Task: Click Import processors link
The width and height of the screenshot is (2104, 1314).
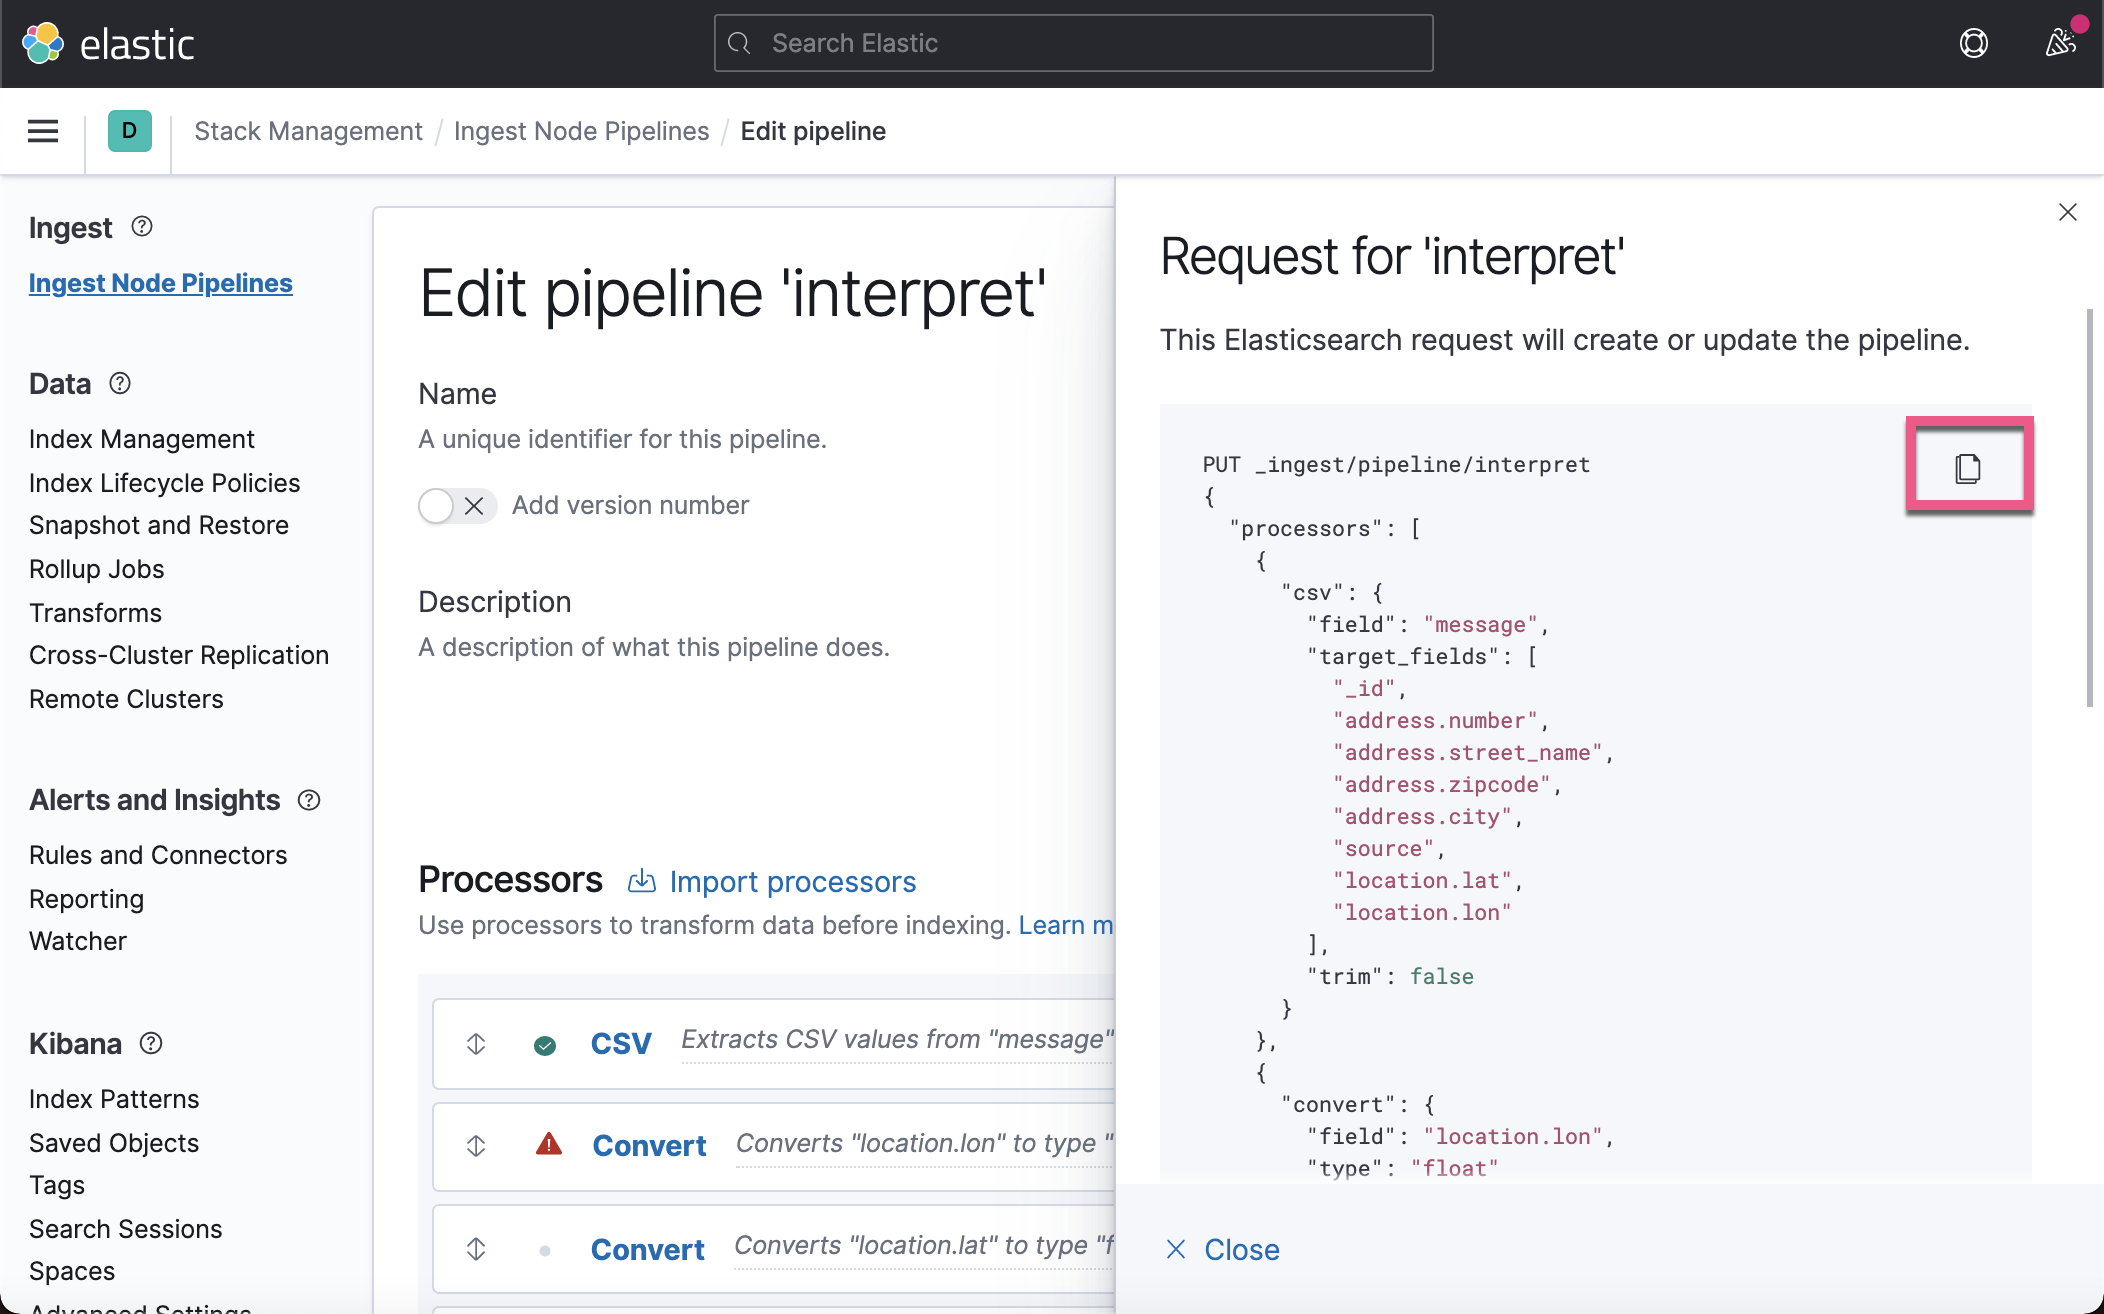Action: tap(772, 880)
